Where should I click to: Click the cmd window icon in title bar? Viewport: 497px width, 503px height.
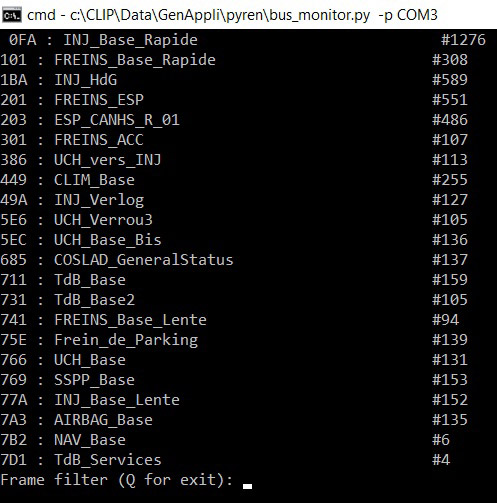11,15
